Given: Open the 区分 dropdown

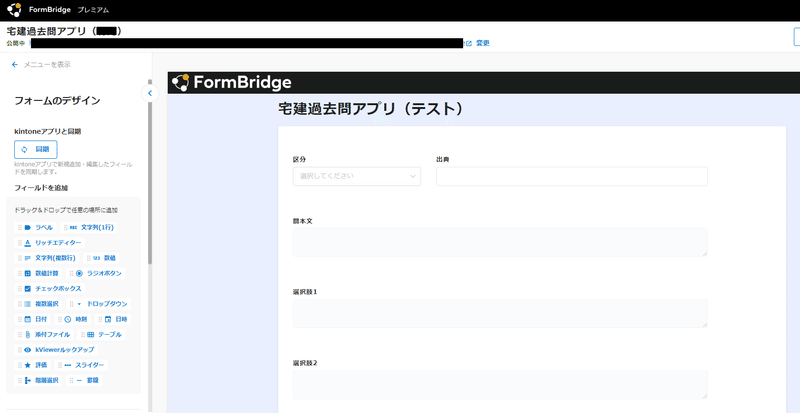Looking at the screenshot, I should 357,176.
